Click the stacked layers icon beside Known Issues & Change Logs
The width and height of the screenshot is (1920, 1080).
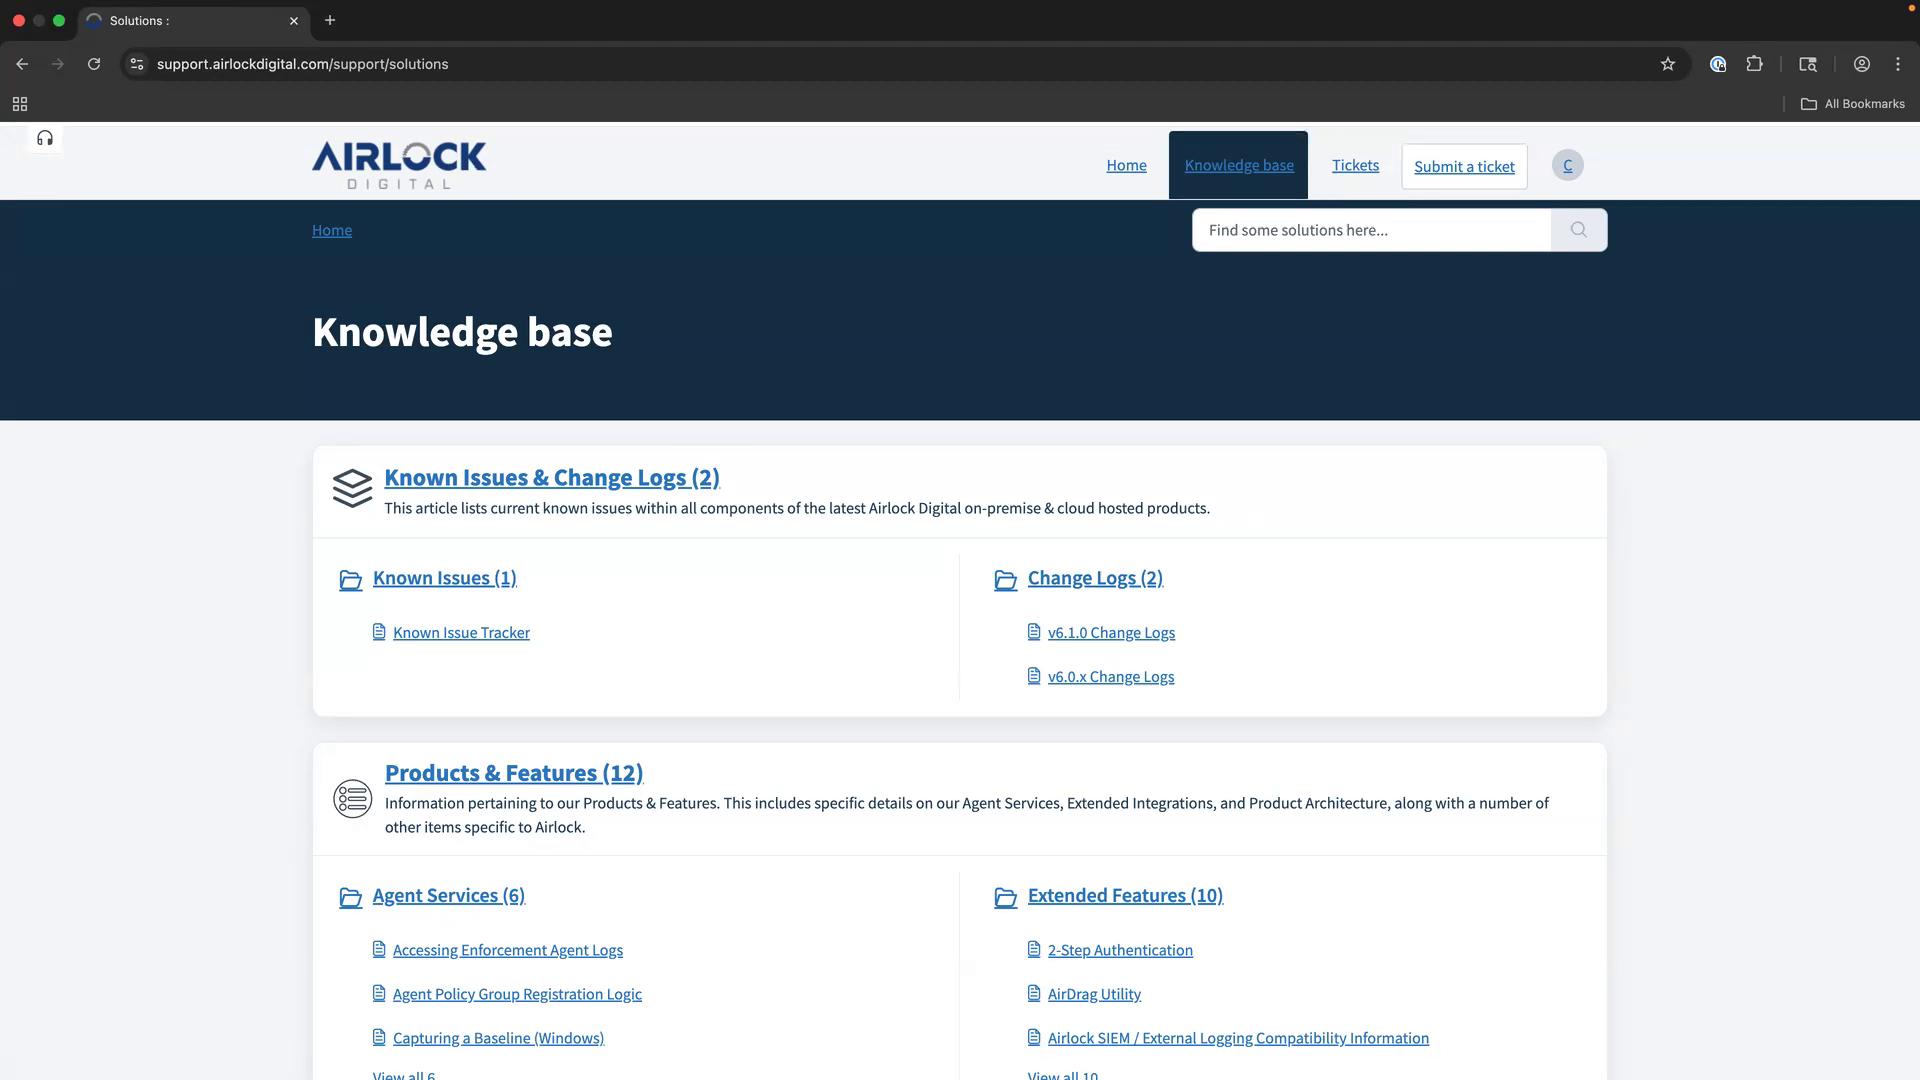click(352, 489)
